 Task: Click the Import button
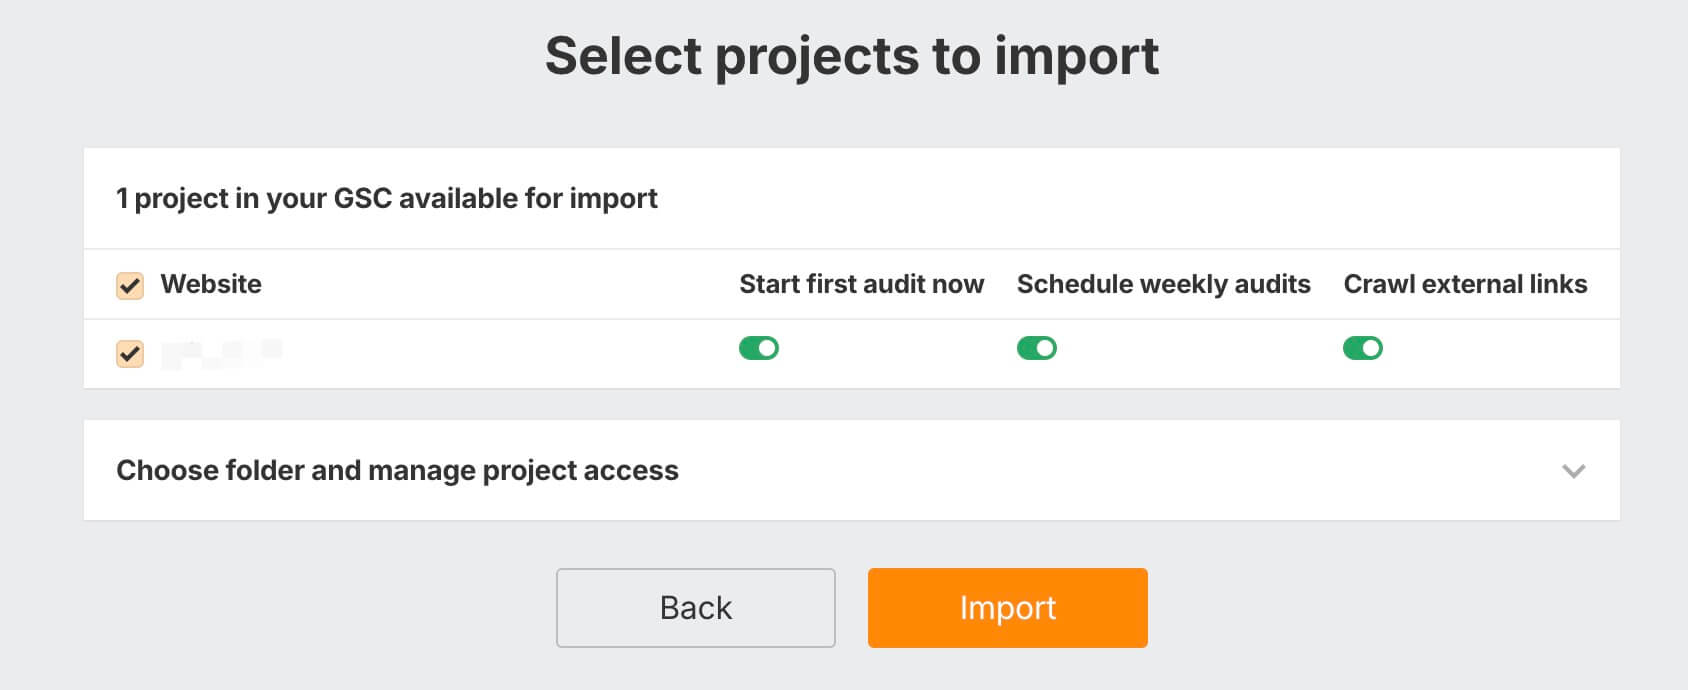[1007, 608]
